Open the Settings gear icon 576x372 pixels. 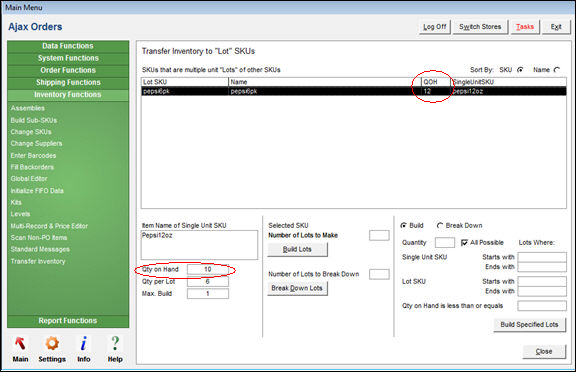tap(52, 344)
